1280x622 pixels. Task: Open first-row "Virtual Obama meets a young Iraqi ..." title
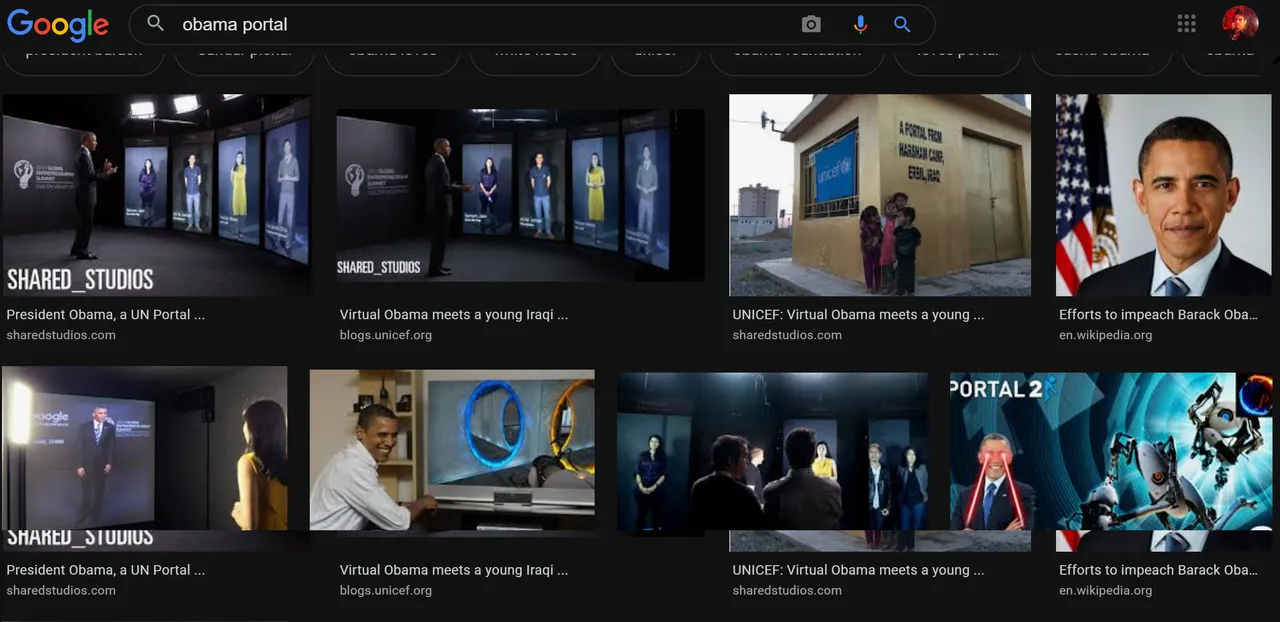pyautogui.click(x=454, y=314)
